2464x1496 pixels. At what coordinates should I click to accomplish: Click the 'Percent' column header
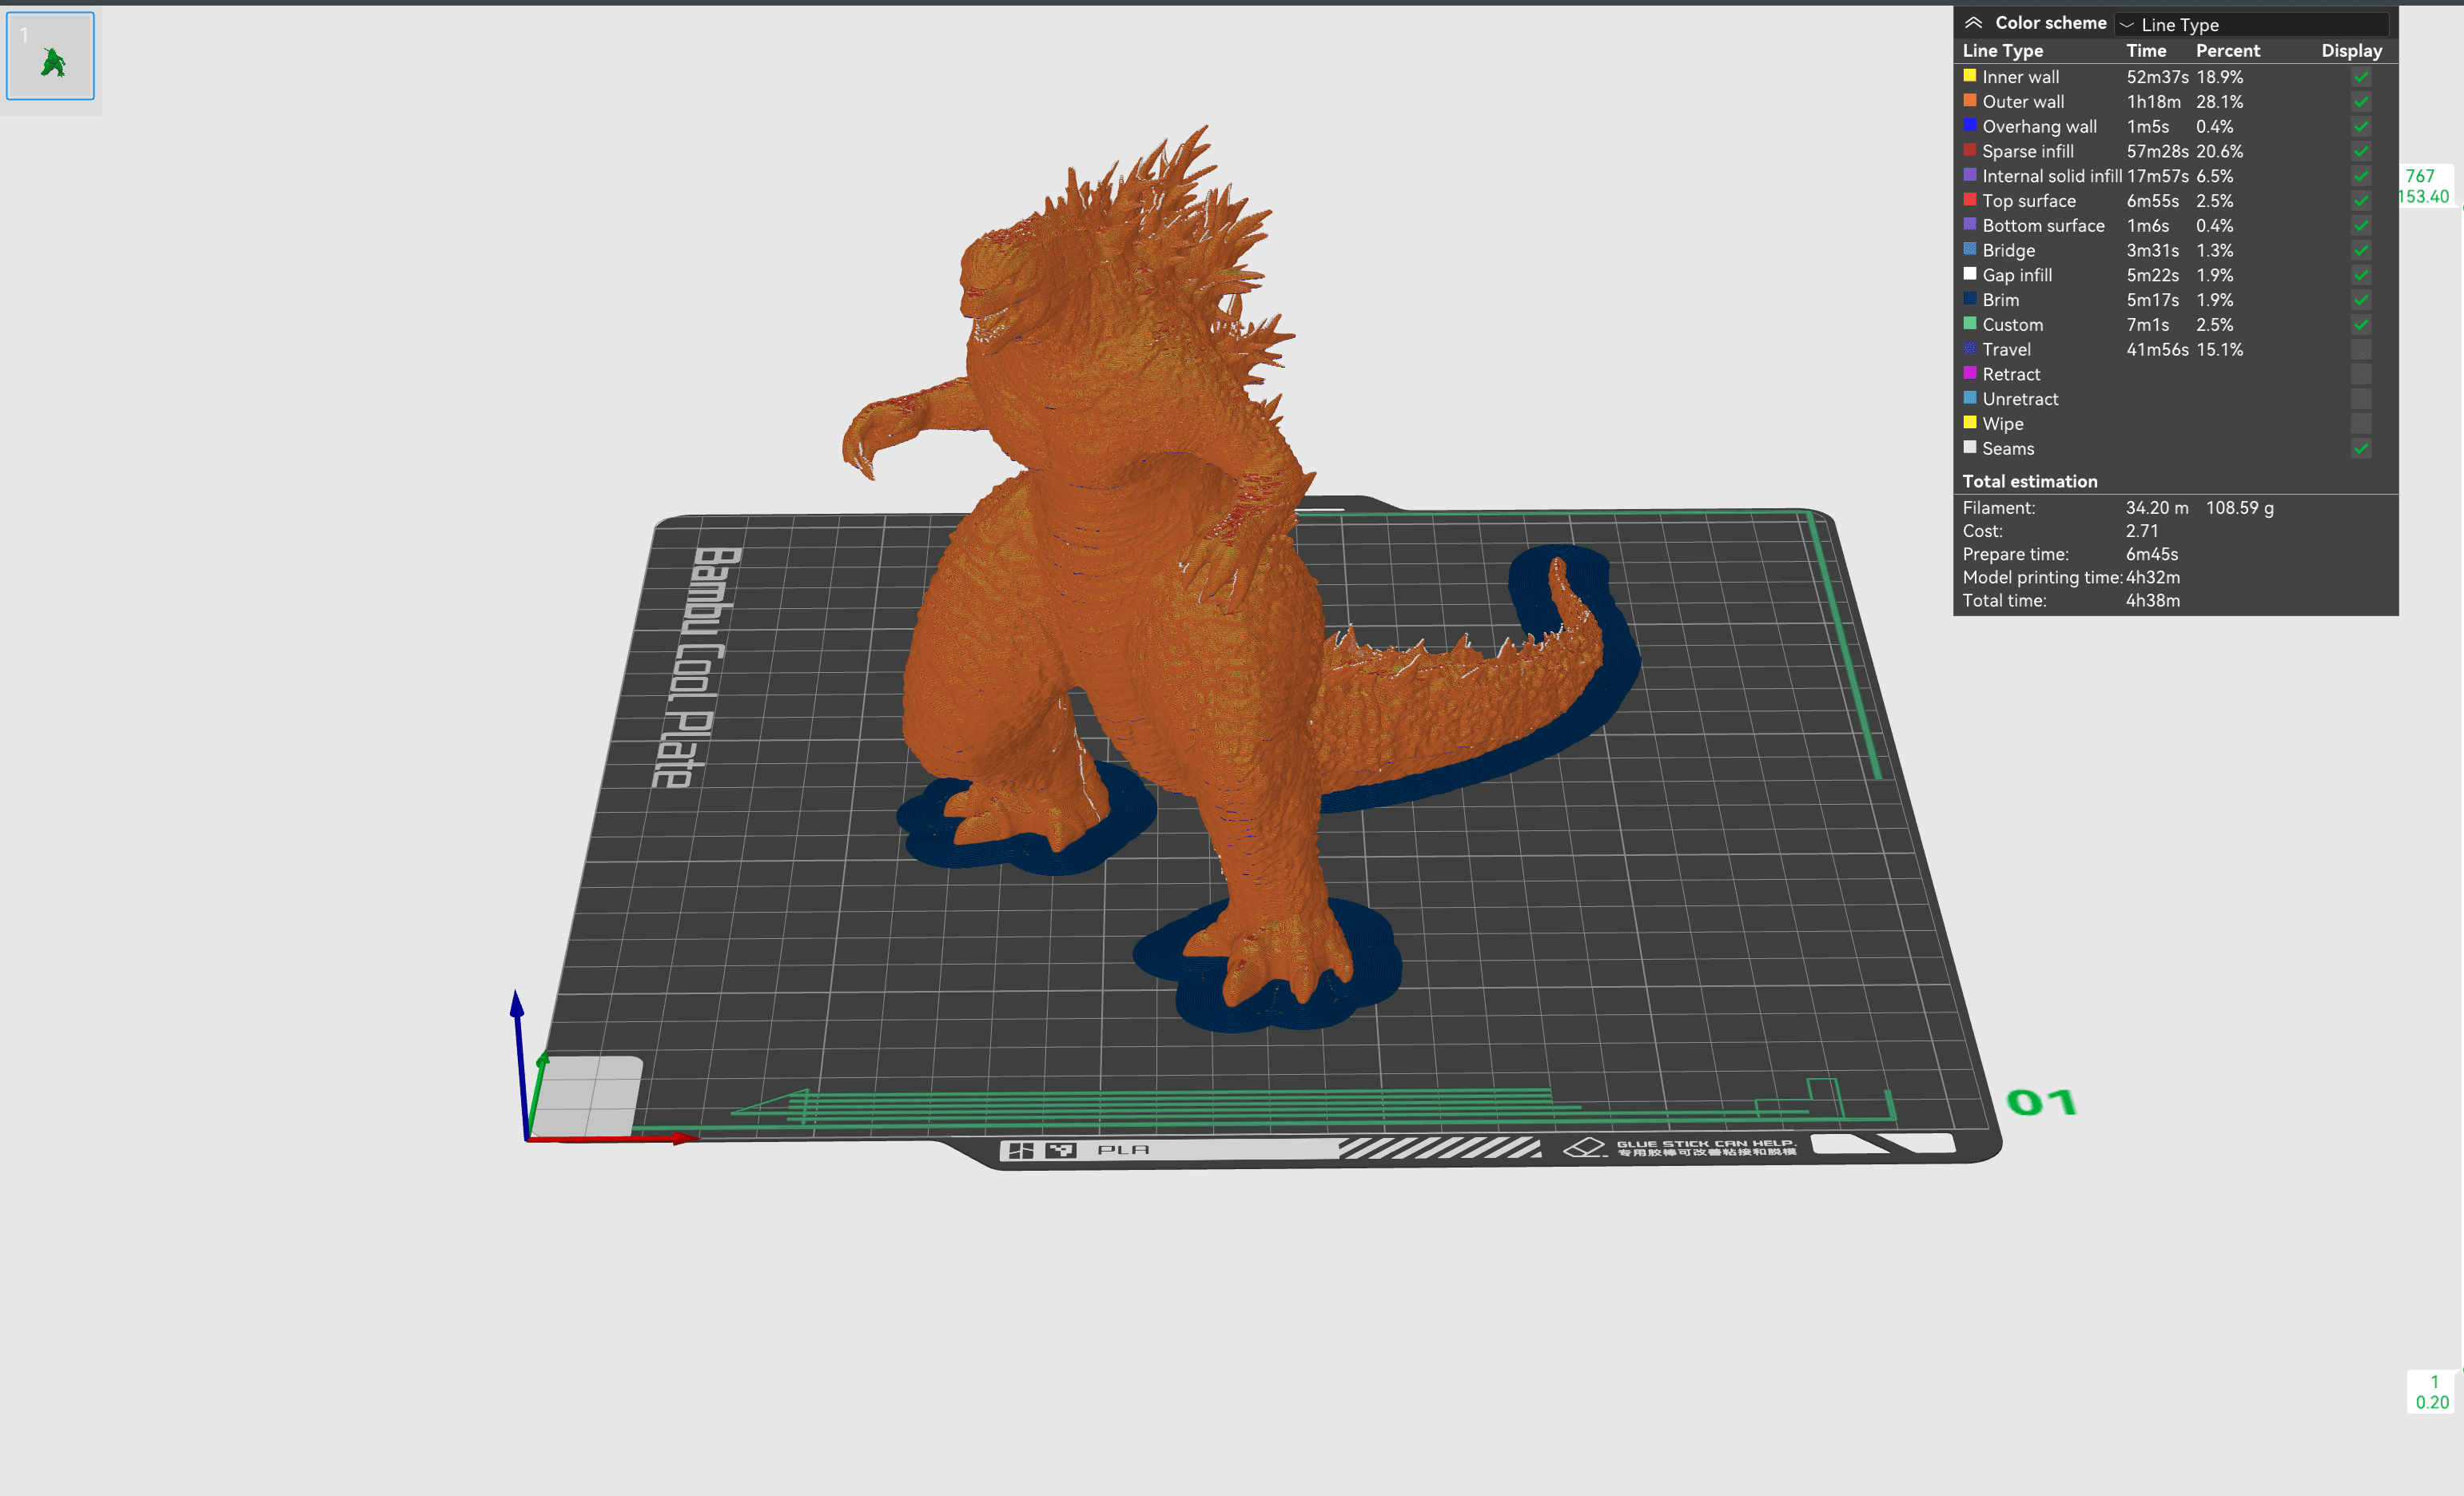[x=2227, y=51]
